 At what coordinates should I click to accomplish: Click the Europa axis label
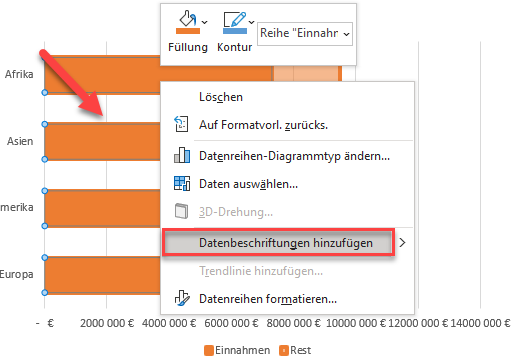[x=17, y=274]
